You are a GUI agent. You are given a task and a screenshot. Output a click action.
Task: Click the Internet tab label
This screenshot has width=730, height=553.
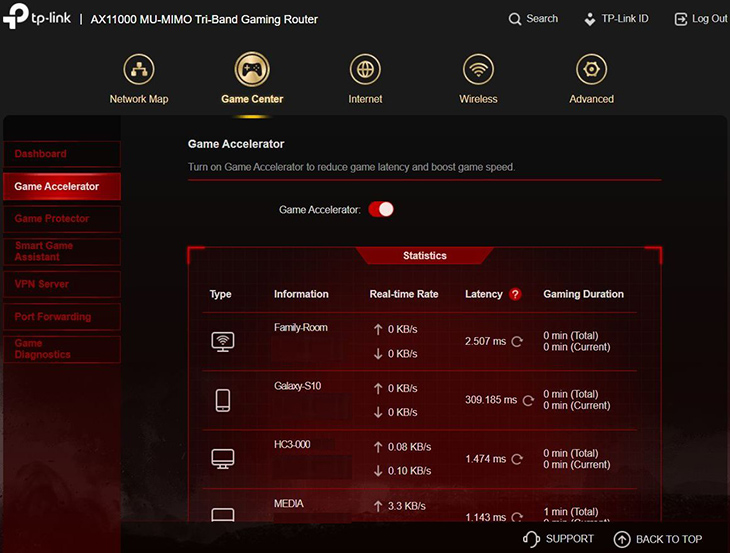365,99
